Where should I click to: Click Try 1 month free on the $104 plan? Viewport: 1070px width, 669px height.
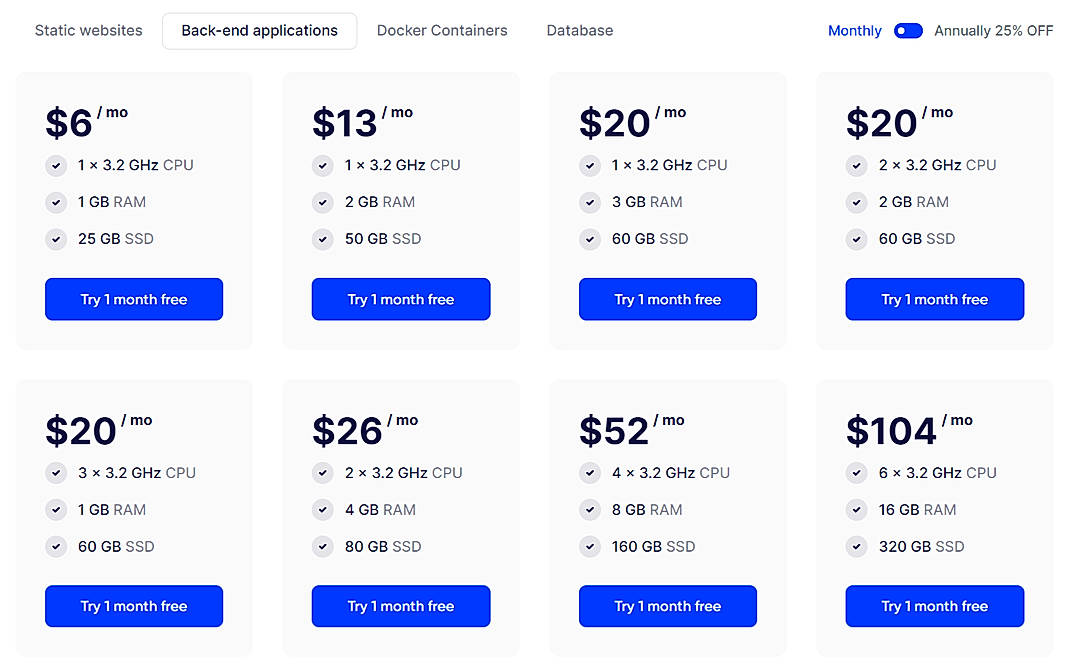[934, 606]
